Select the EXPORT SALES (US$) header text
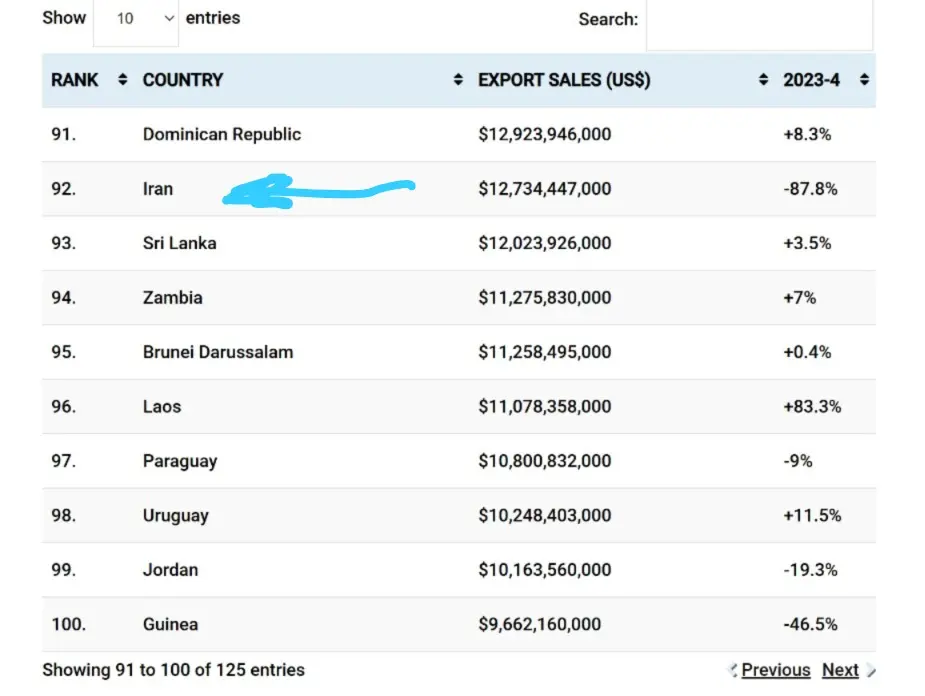This screenshot has height=696, width=925. 564,80
